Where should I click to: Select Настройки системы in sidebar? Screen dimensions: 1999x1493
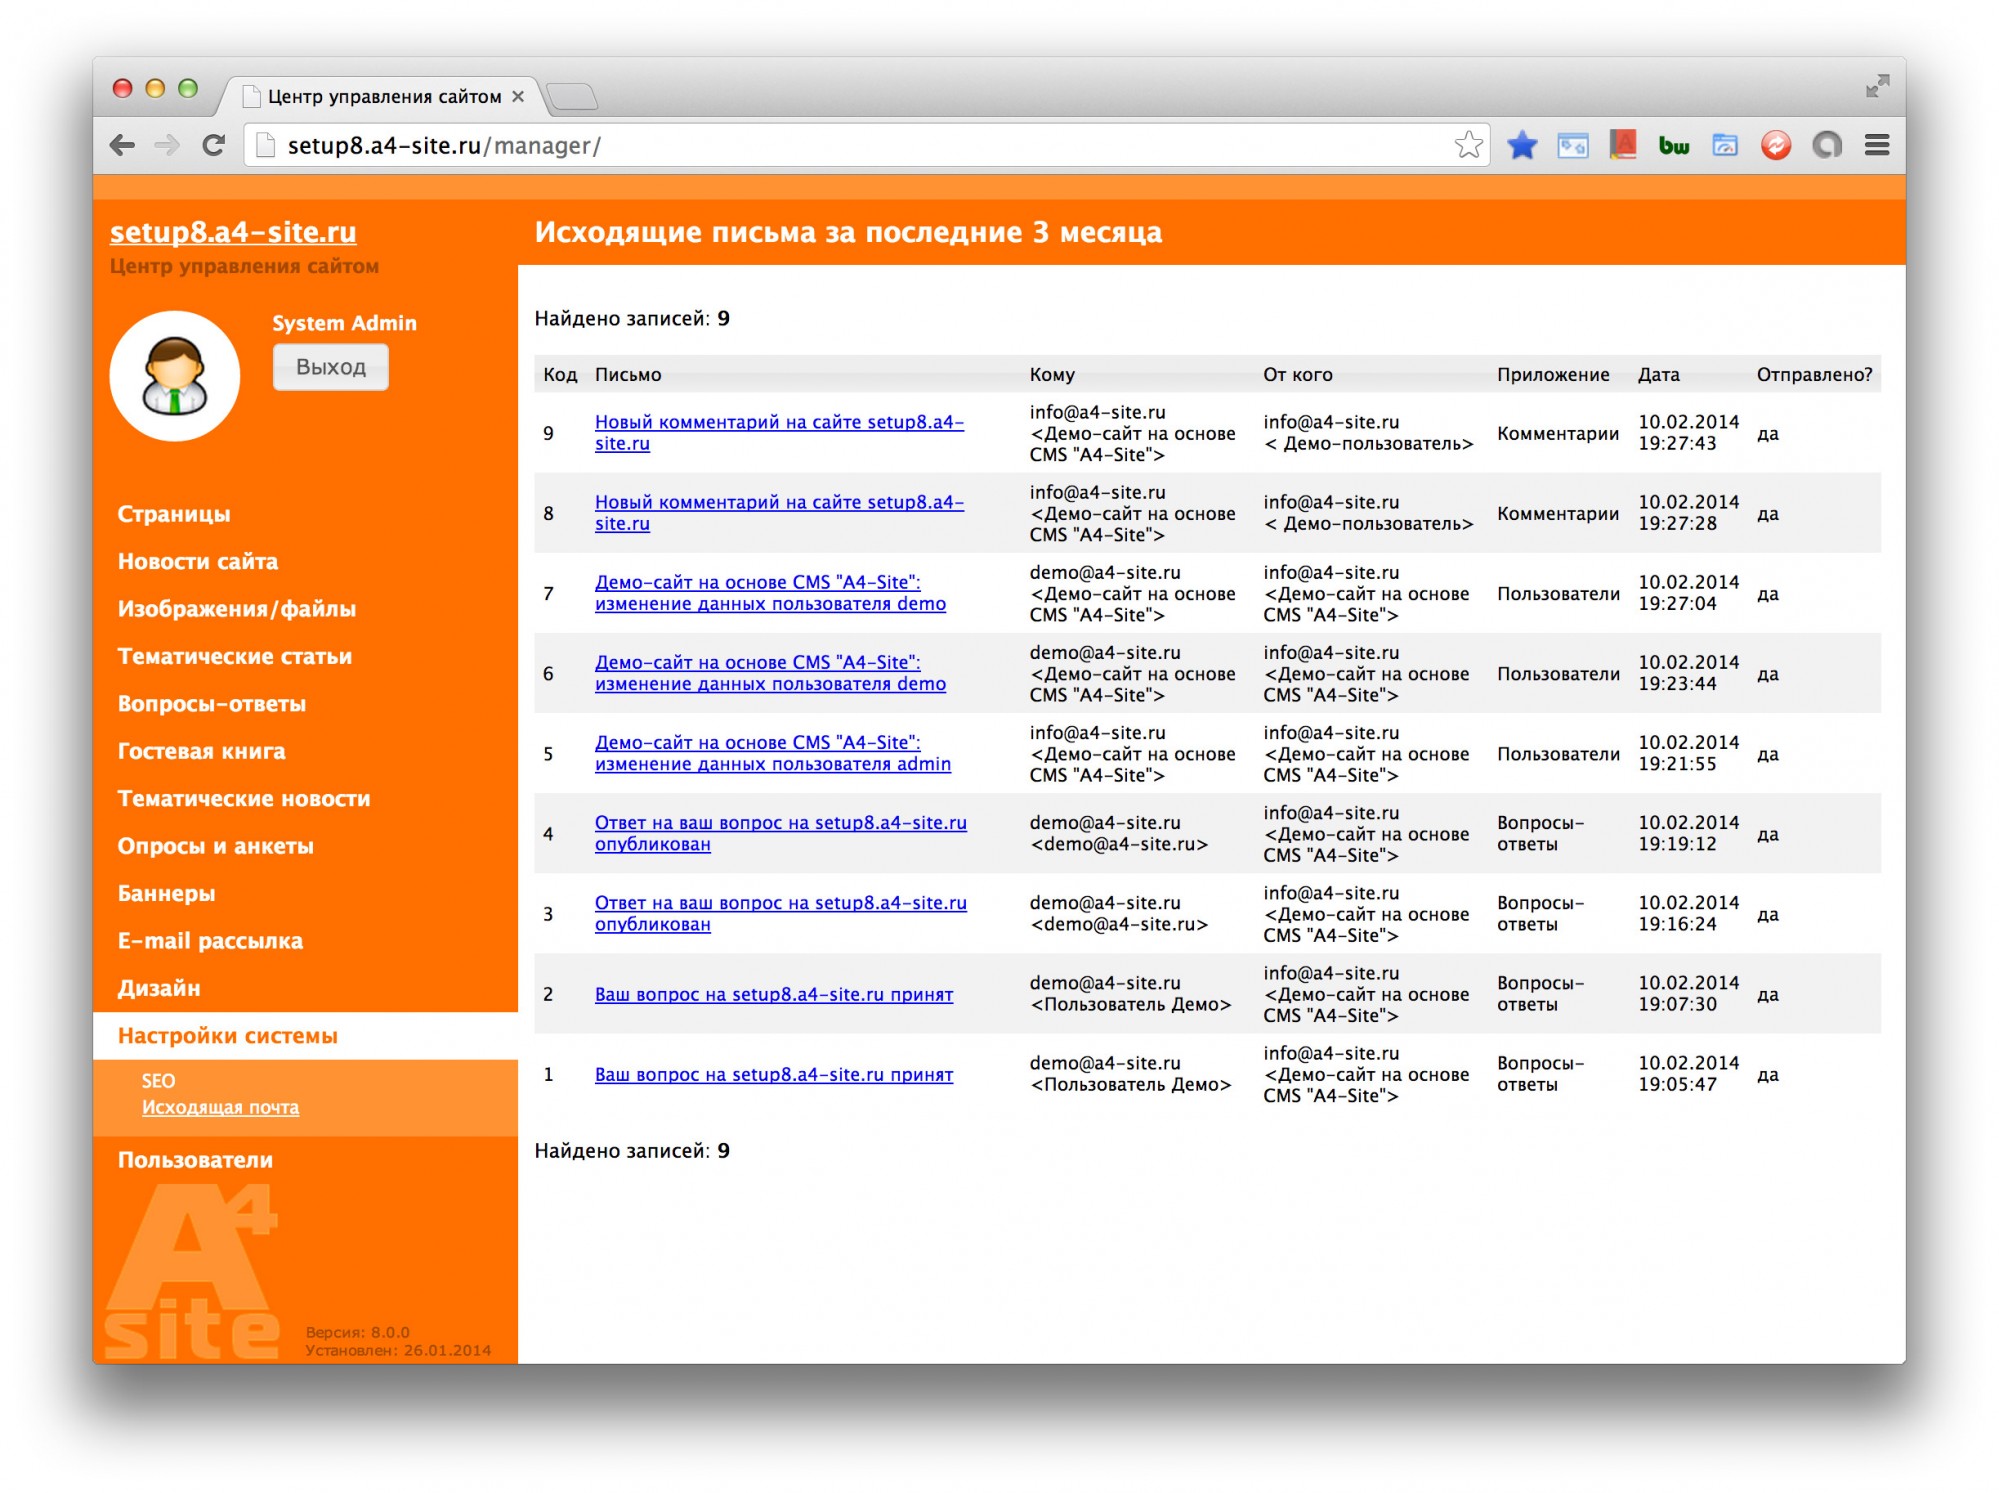coord(228,1036)
